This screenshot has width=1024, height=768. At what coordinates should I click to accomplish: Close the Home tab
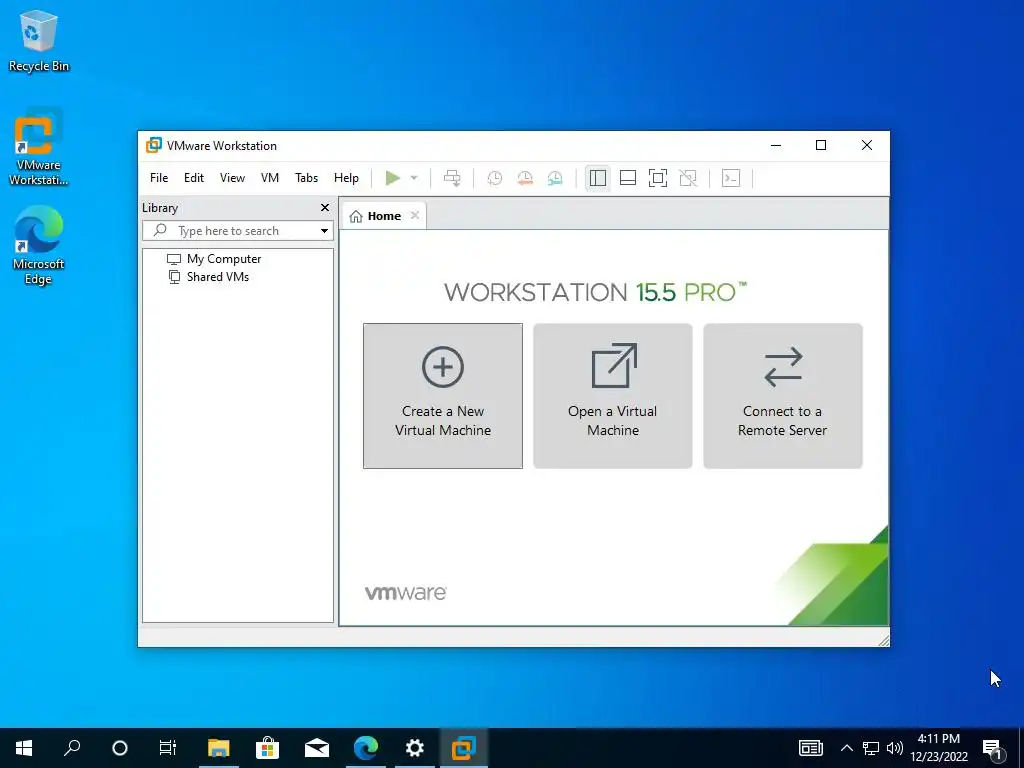[415, 216]
